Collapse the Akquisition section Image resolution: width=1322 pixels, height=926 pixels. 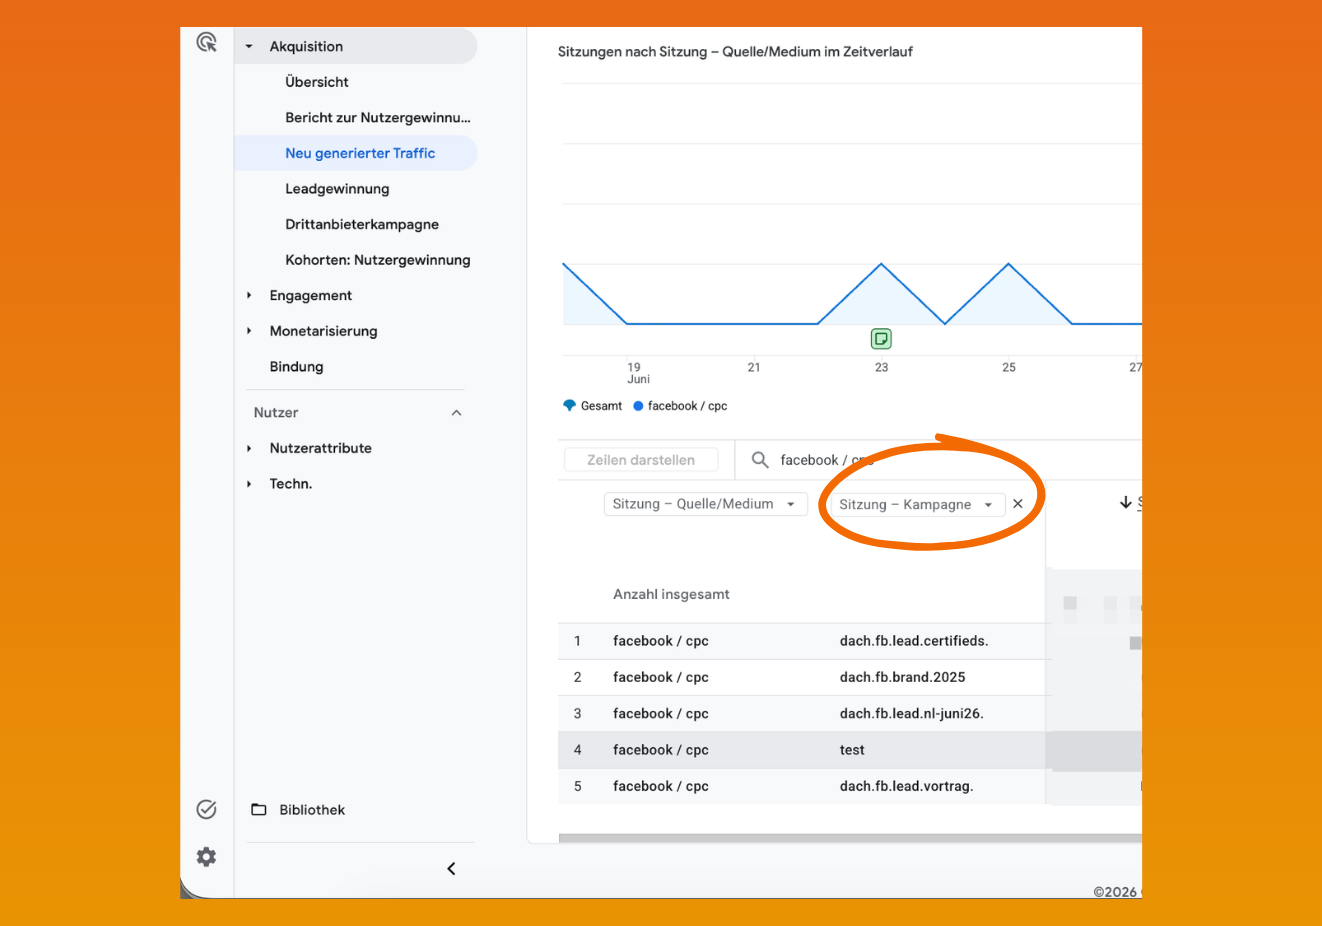249,47
